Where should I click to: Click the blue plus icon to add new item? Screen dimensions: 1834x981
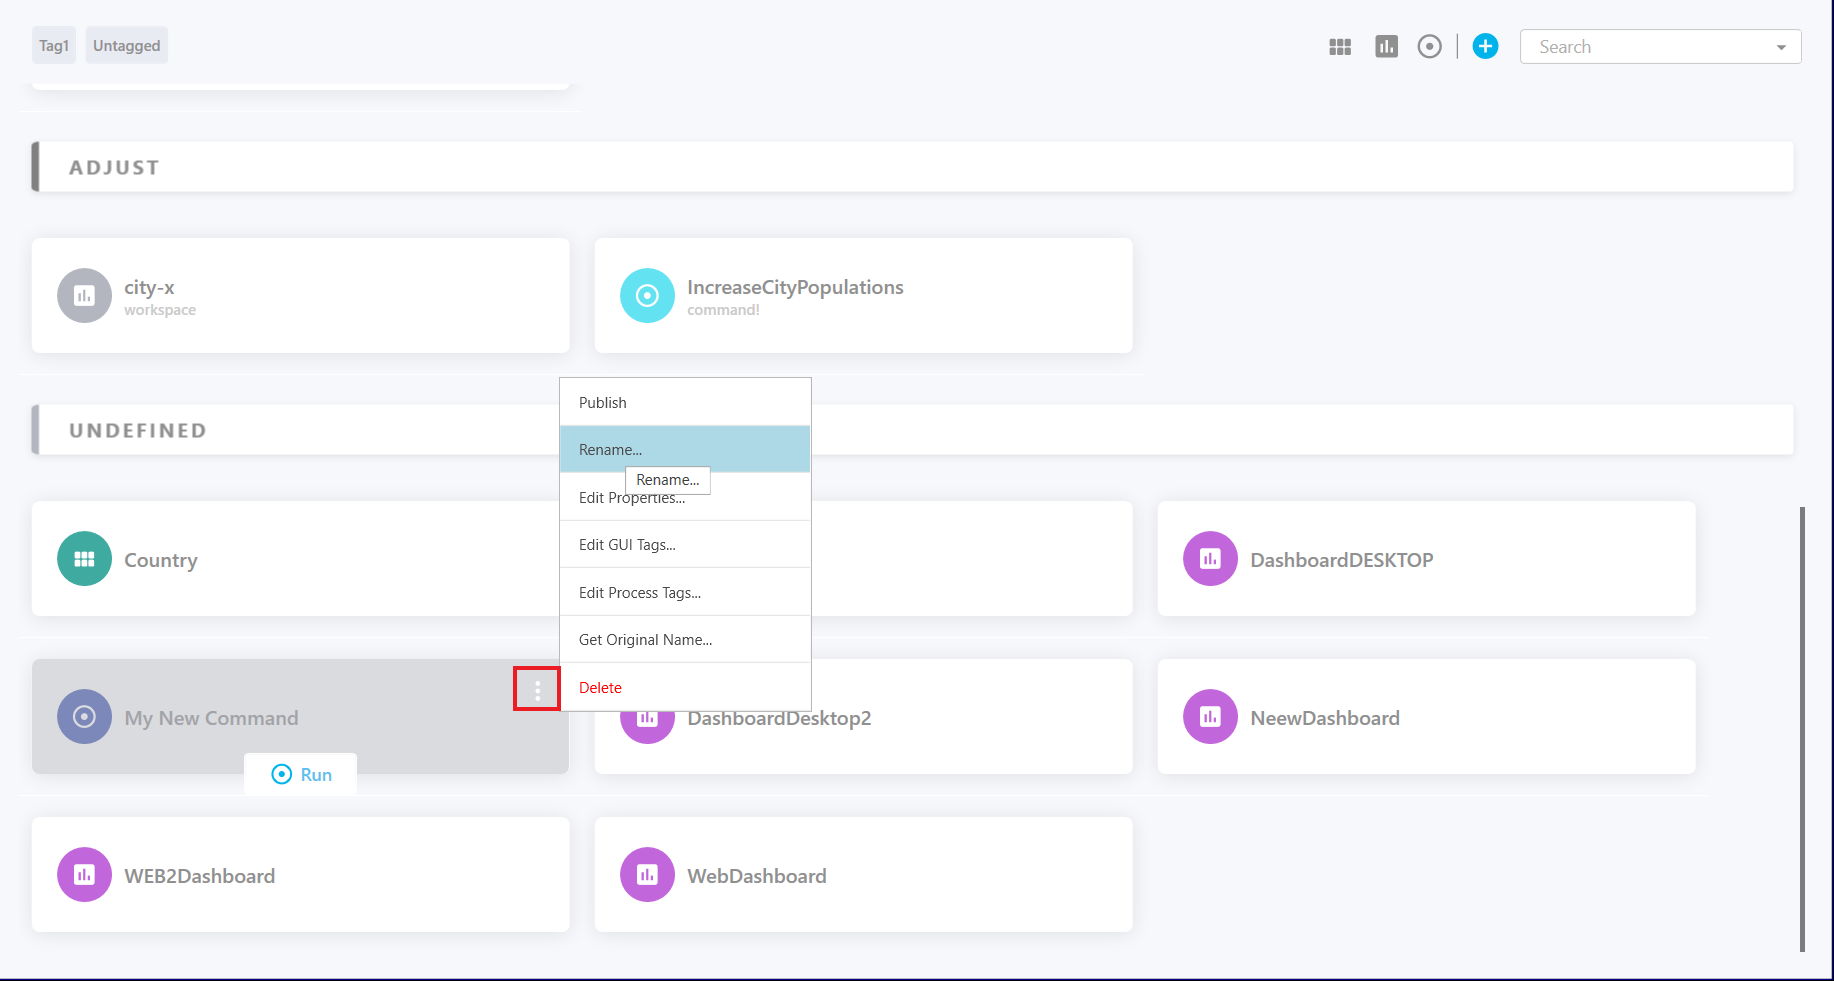coord(1485,46)
